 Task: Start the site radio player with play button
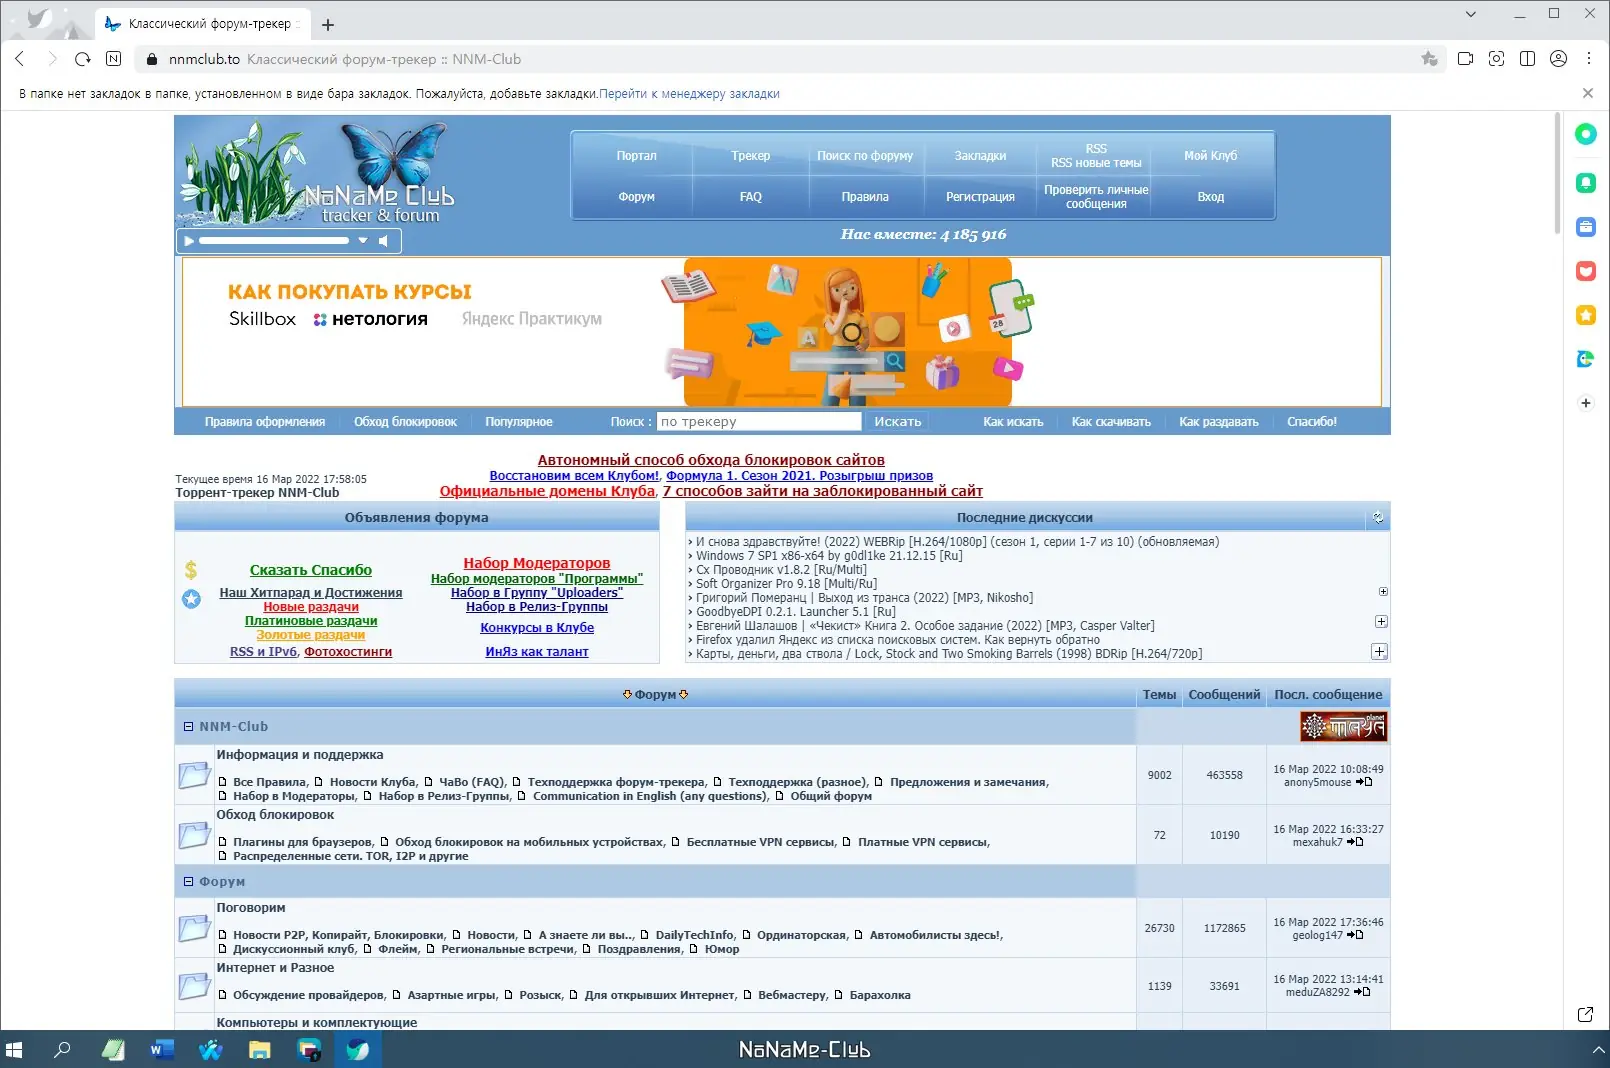189,240
